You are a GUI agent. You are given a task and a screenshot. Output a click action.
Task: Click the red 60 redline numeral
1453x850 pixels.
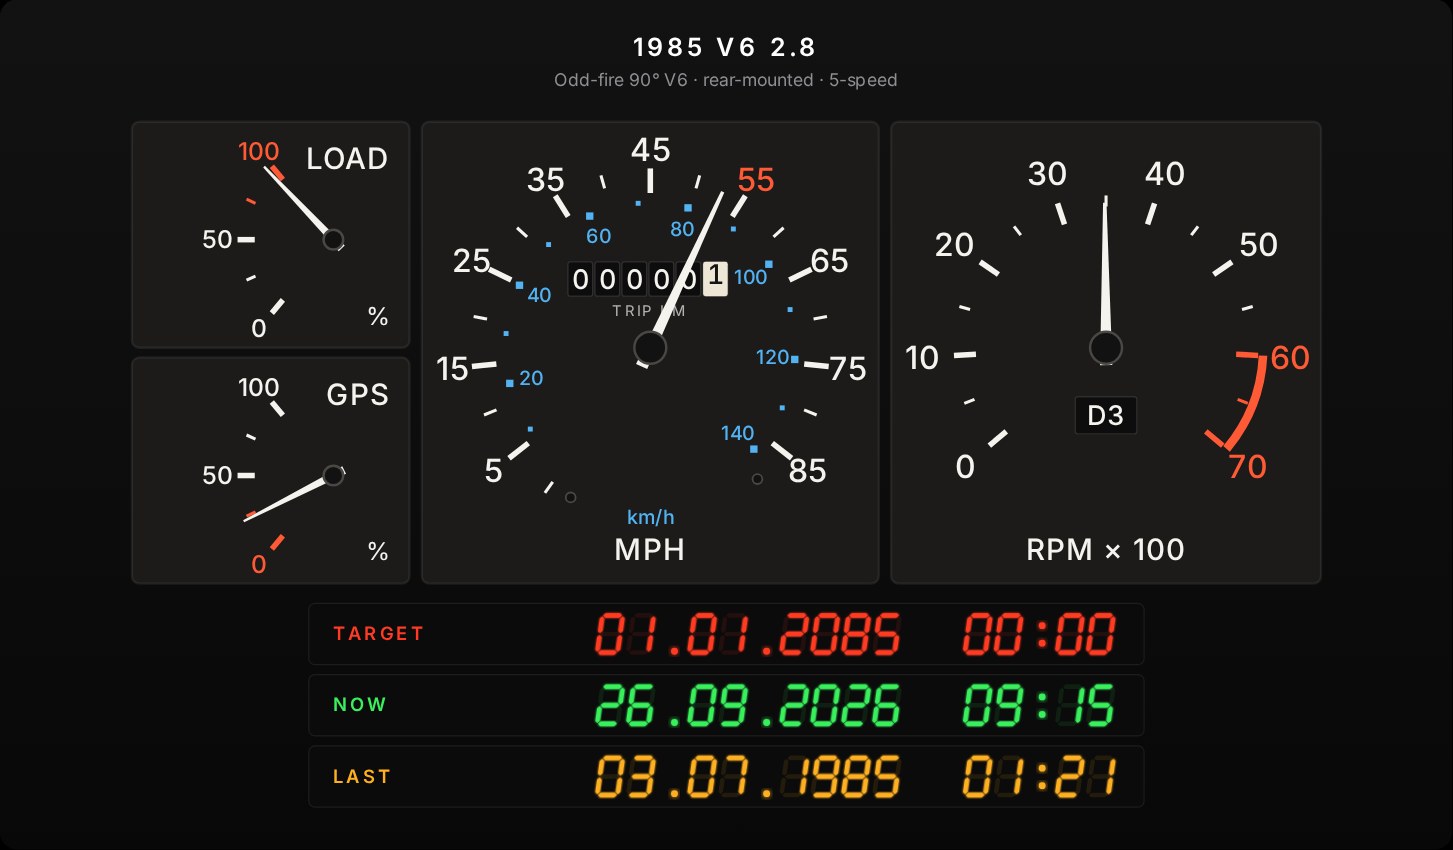pyautogui.click(x=1290, y=358)
